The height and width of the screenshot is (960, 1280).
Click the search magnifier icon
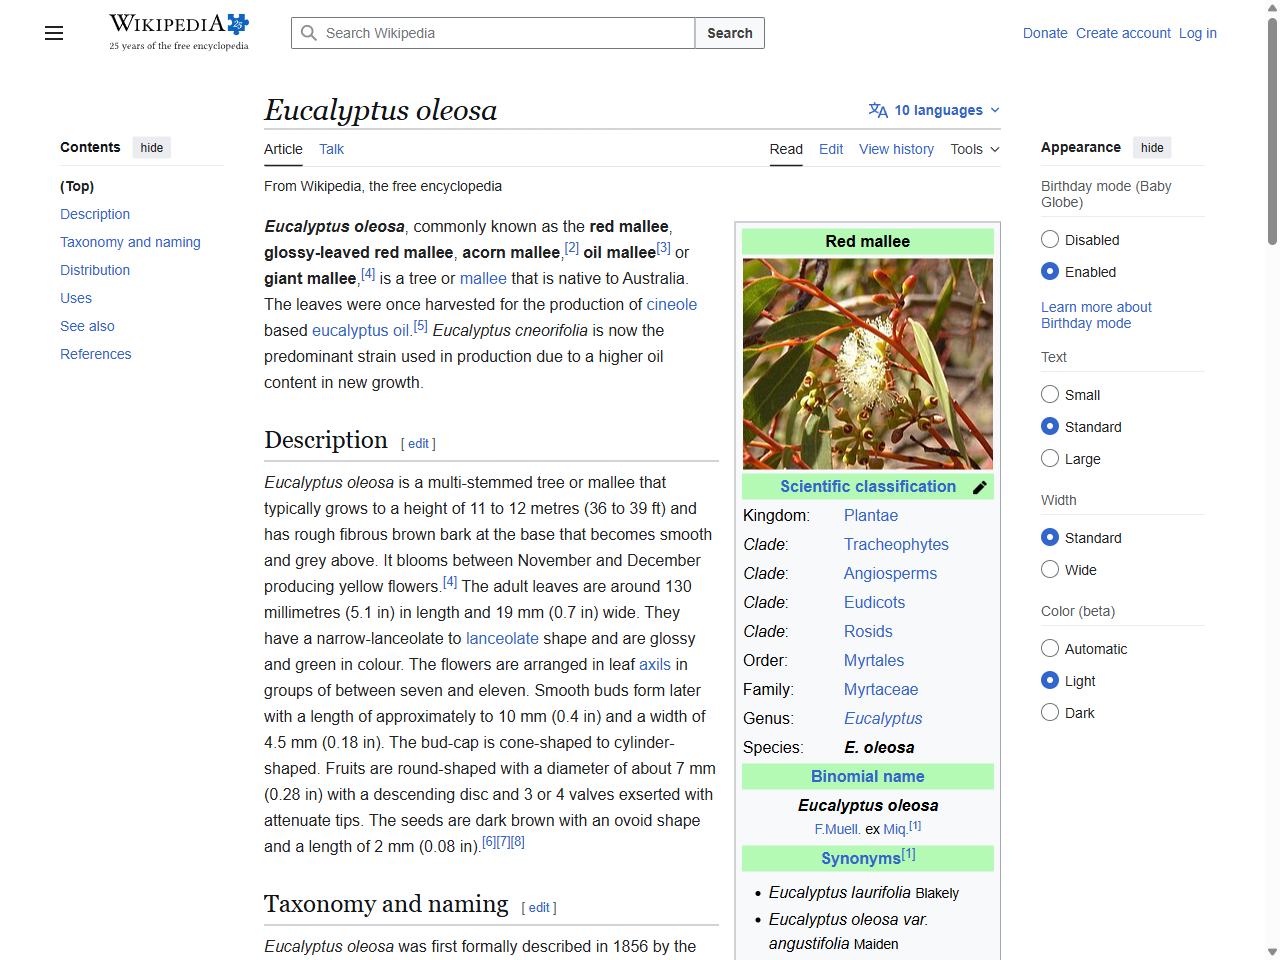310,33
